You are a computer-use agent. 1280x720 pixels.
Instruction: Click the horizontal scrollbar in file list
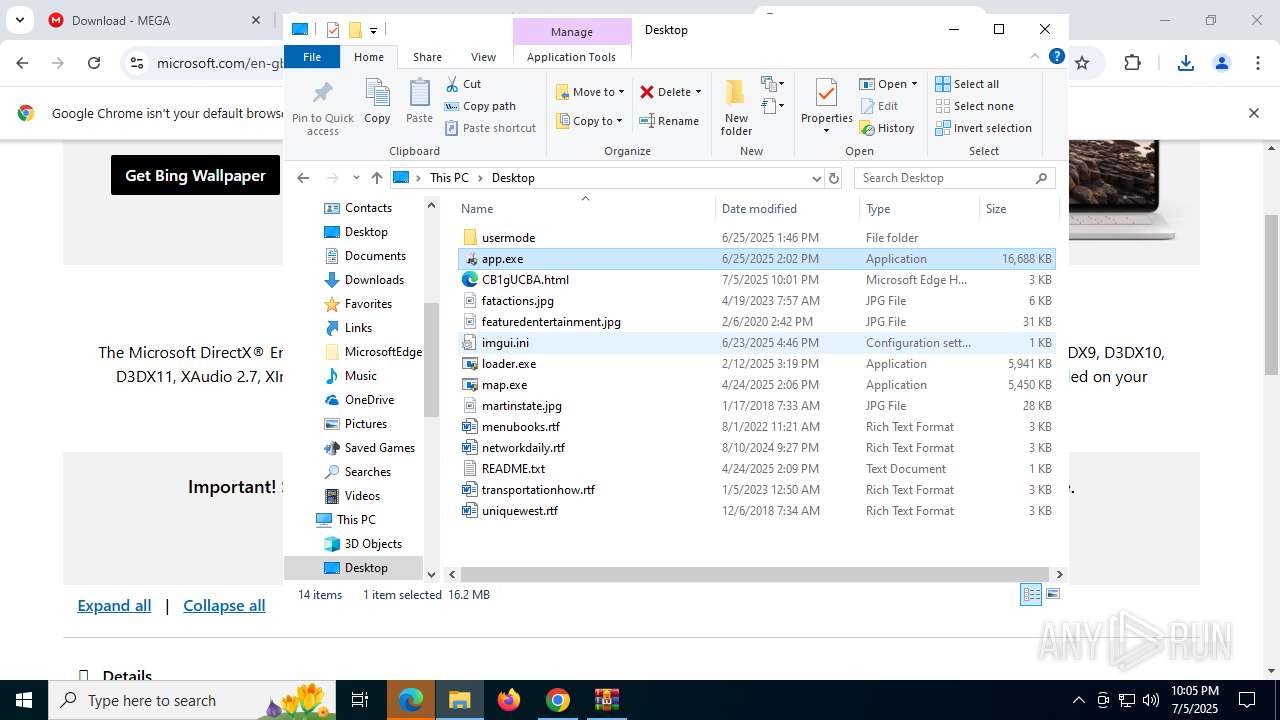point(755,575)
